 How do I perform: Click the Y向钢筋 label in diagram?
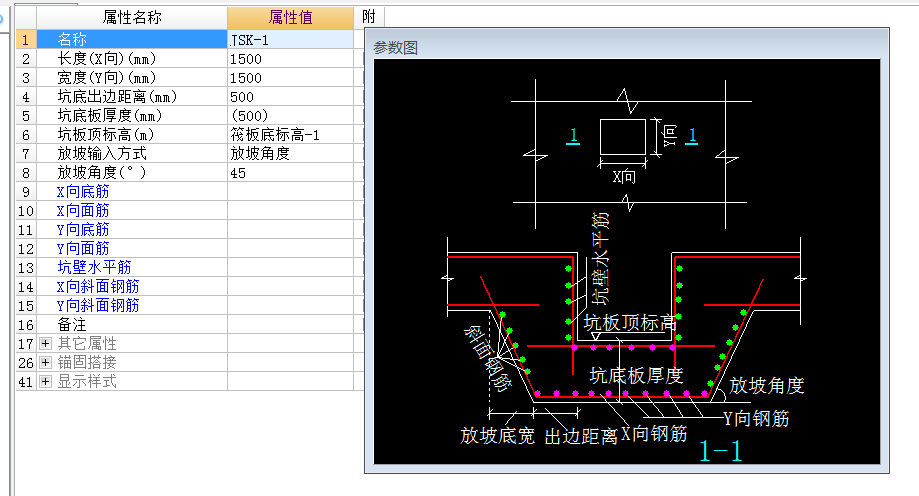[x=756, y=419]
